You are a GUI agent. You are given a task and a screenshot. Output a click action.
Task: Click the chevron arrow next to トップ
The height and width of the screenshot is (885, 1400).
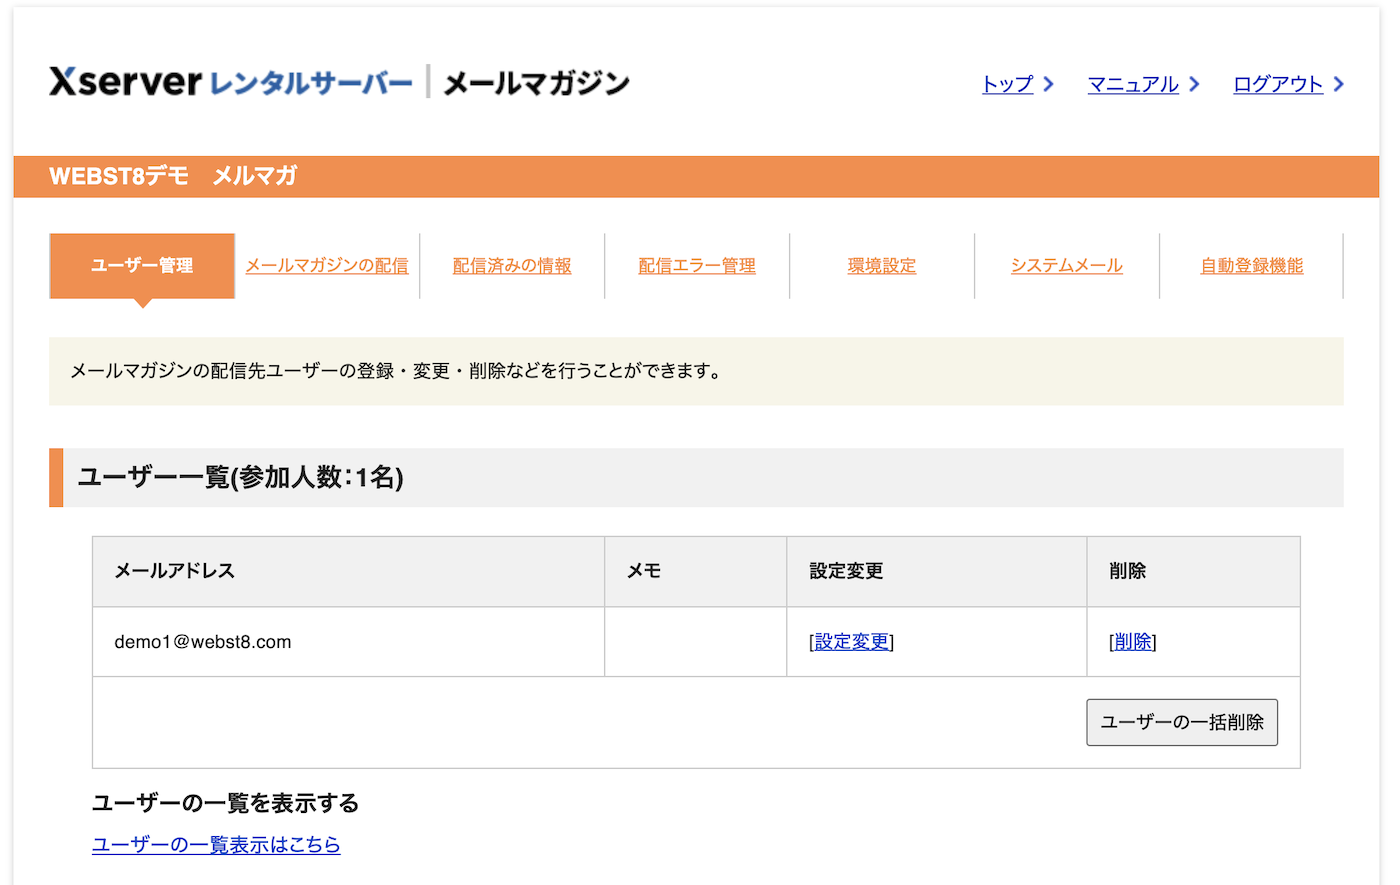tap(1048, 84)
